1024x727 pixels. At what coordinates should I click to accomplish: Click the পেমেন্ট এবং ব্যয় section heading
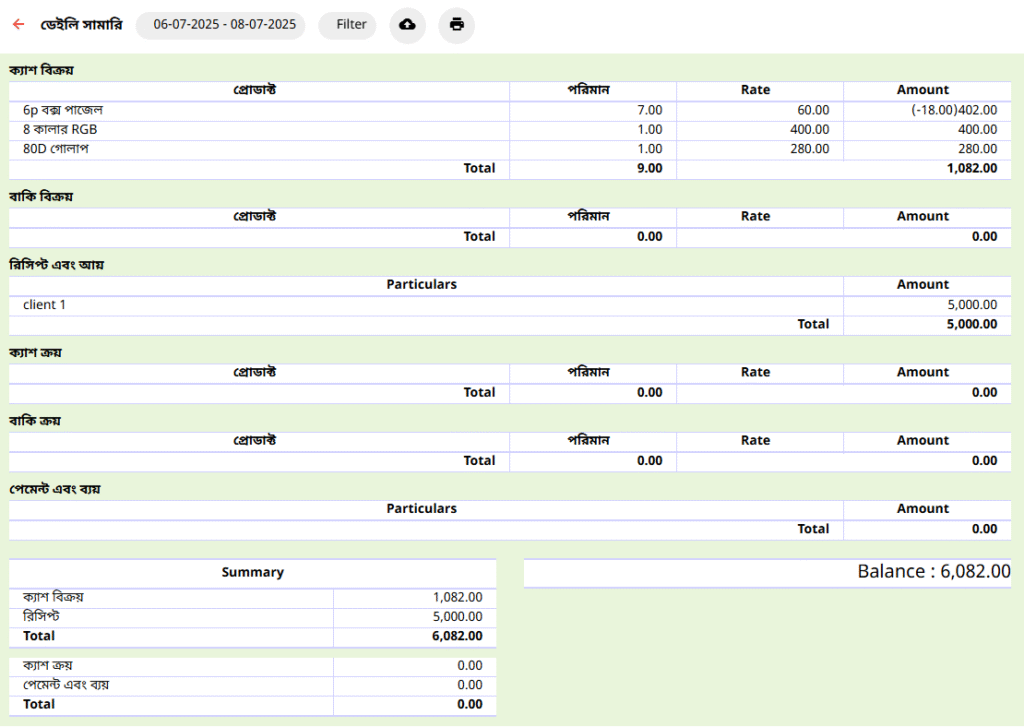[55, 489]
